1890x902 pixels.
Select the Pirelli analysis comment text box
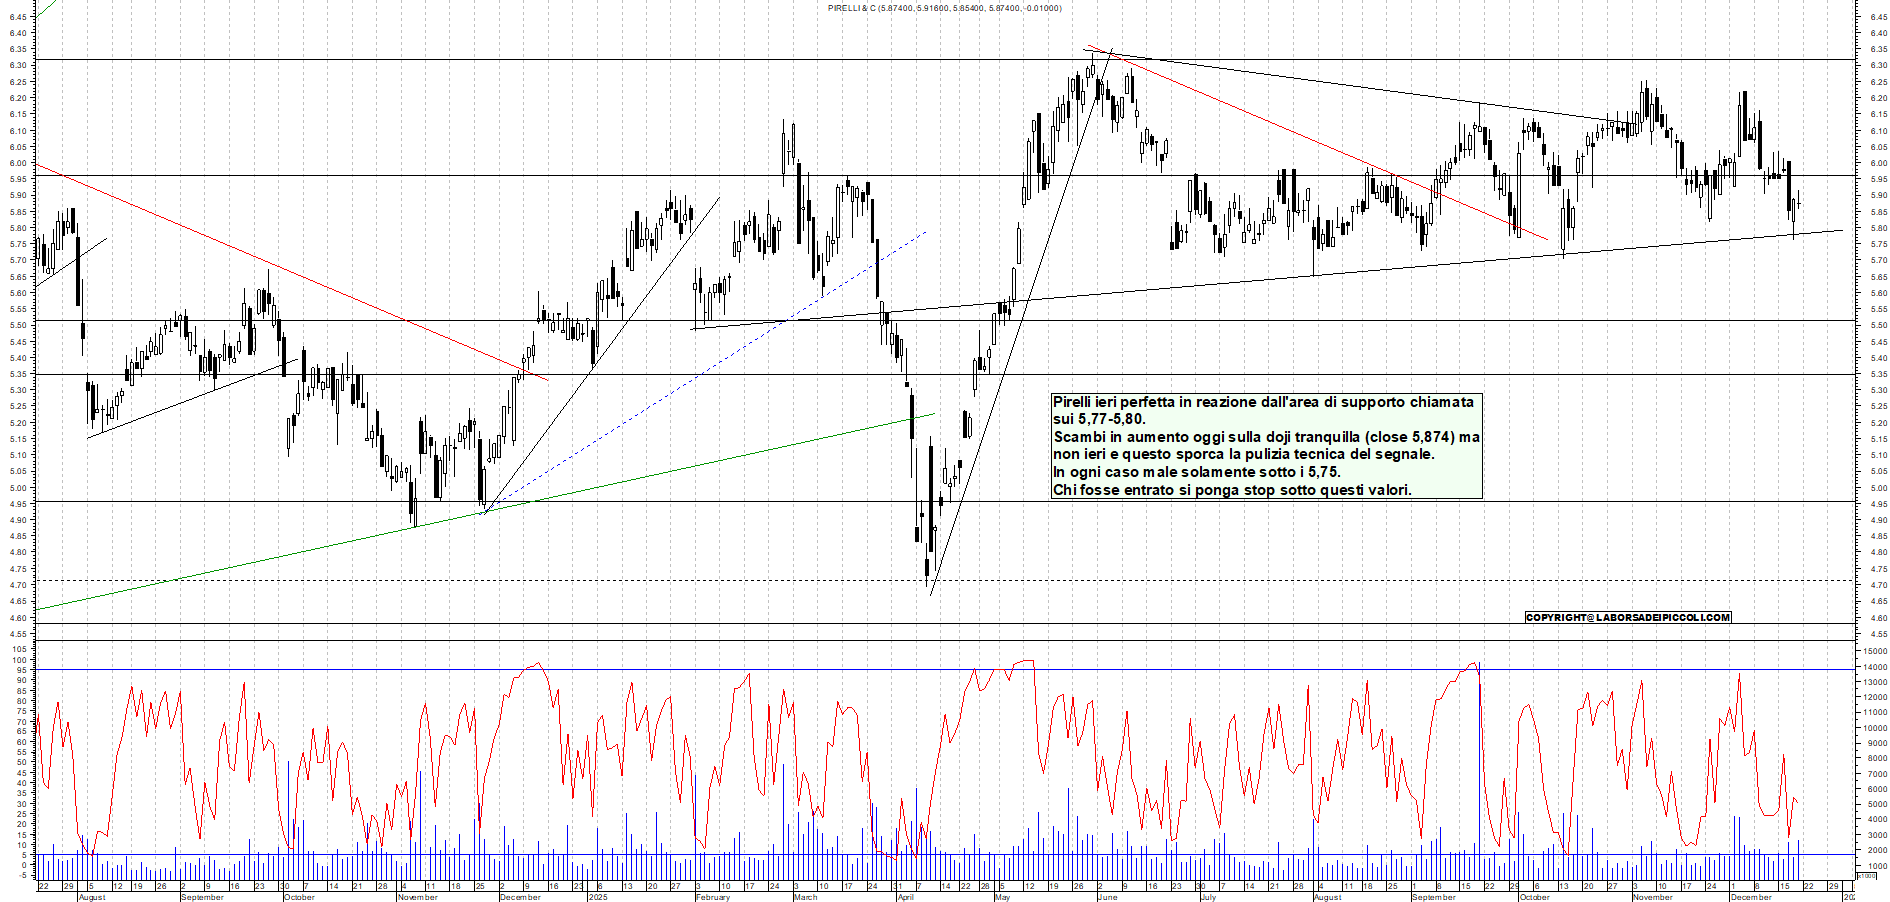pyautogui.click(x=1265, y=446)
